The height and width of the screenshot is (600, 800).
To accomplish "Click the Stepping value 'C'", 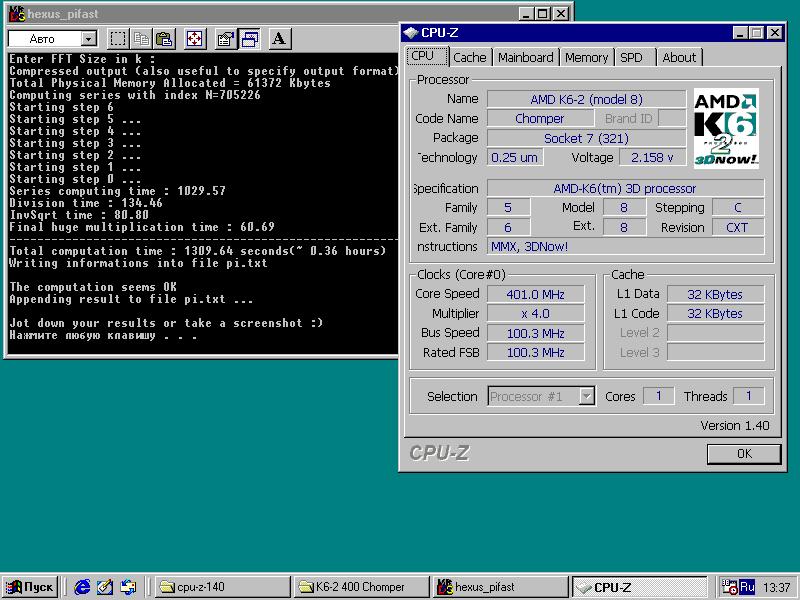I will [x=738, y=208].
